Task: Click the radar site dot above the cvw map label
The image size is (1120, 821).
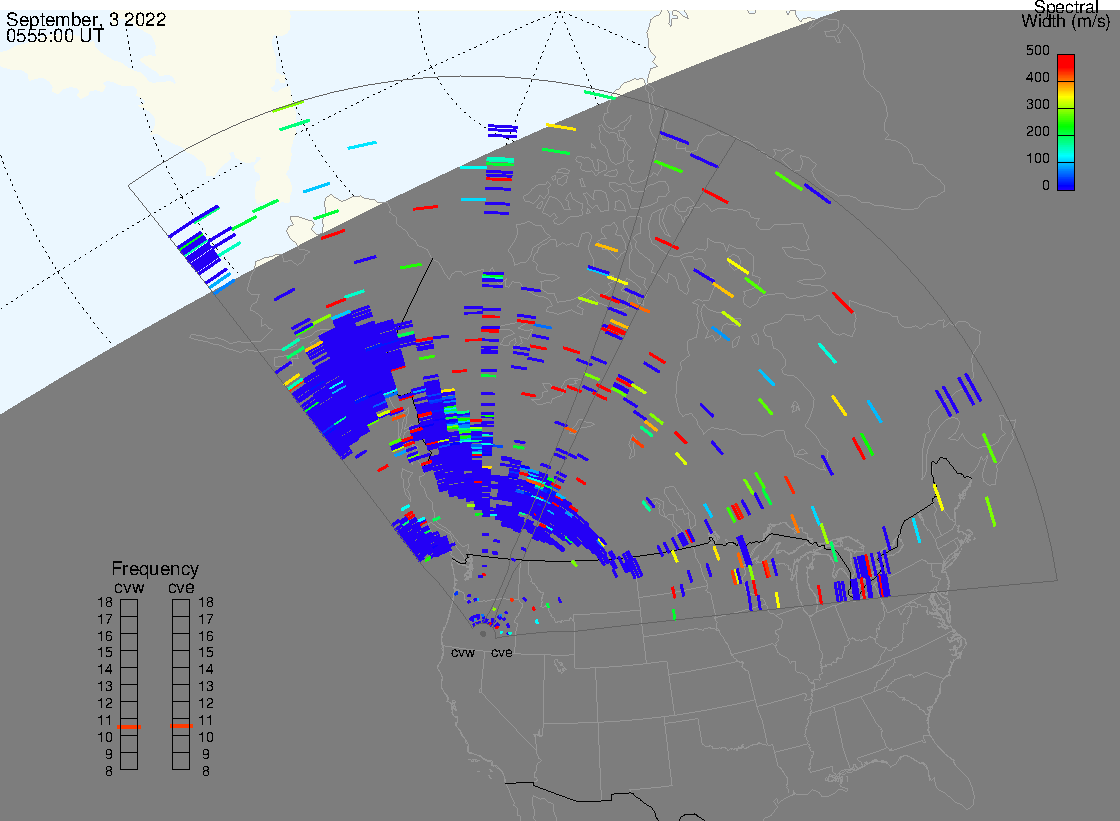Action: pos(484,634)
